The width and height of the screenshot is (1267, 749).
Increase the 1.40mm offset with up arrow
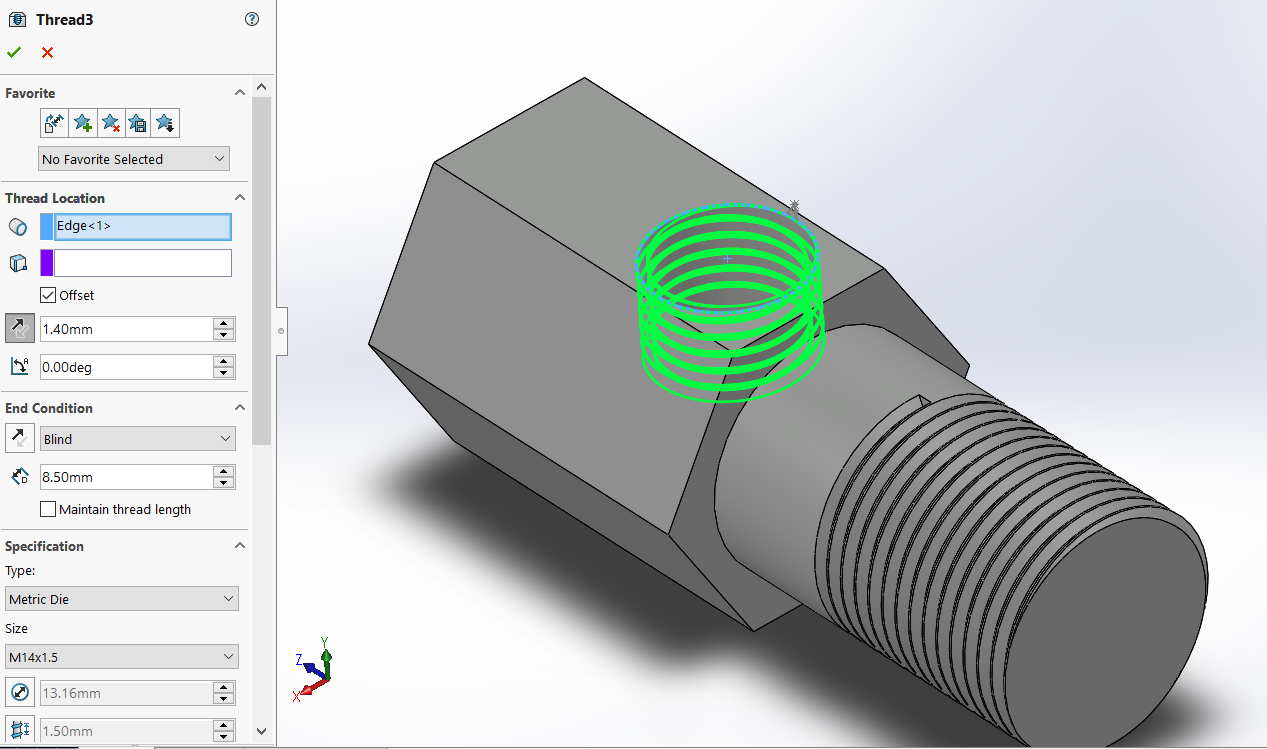pyautogui.click(x=224, y=323)
